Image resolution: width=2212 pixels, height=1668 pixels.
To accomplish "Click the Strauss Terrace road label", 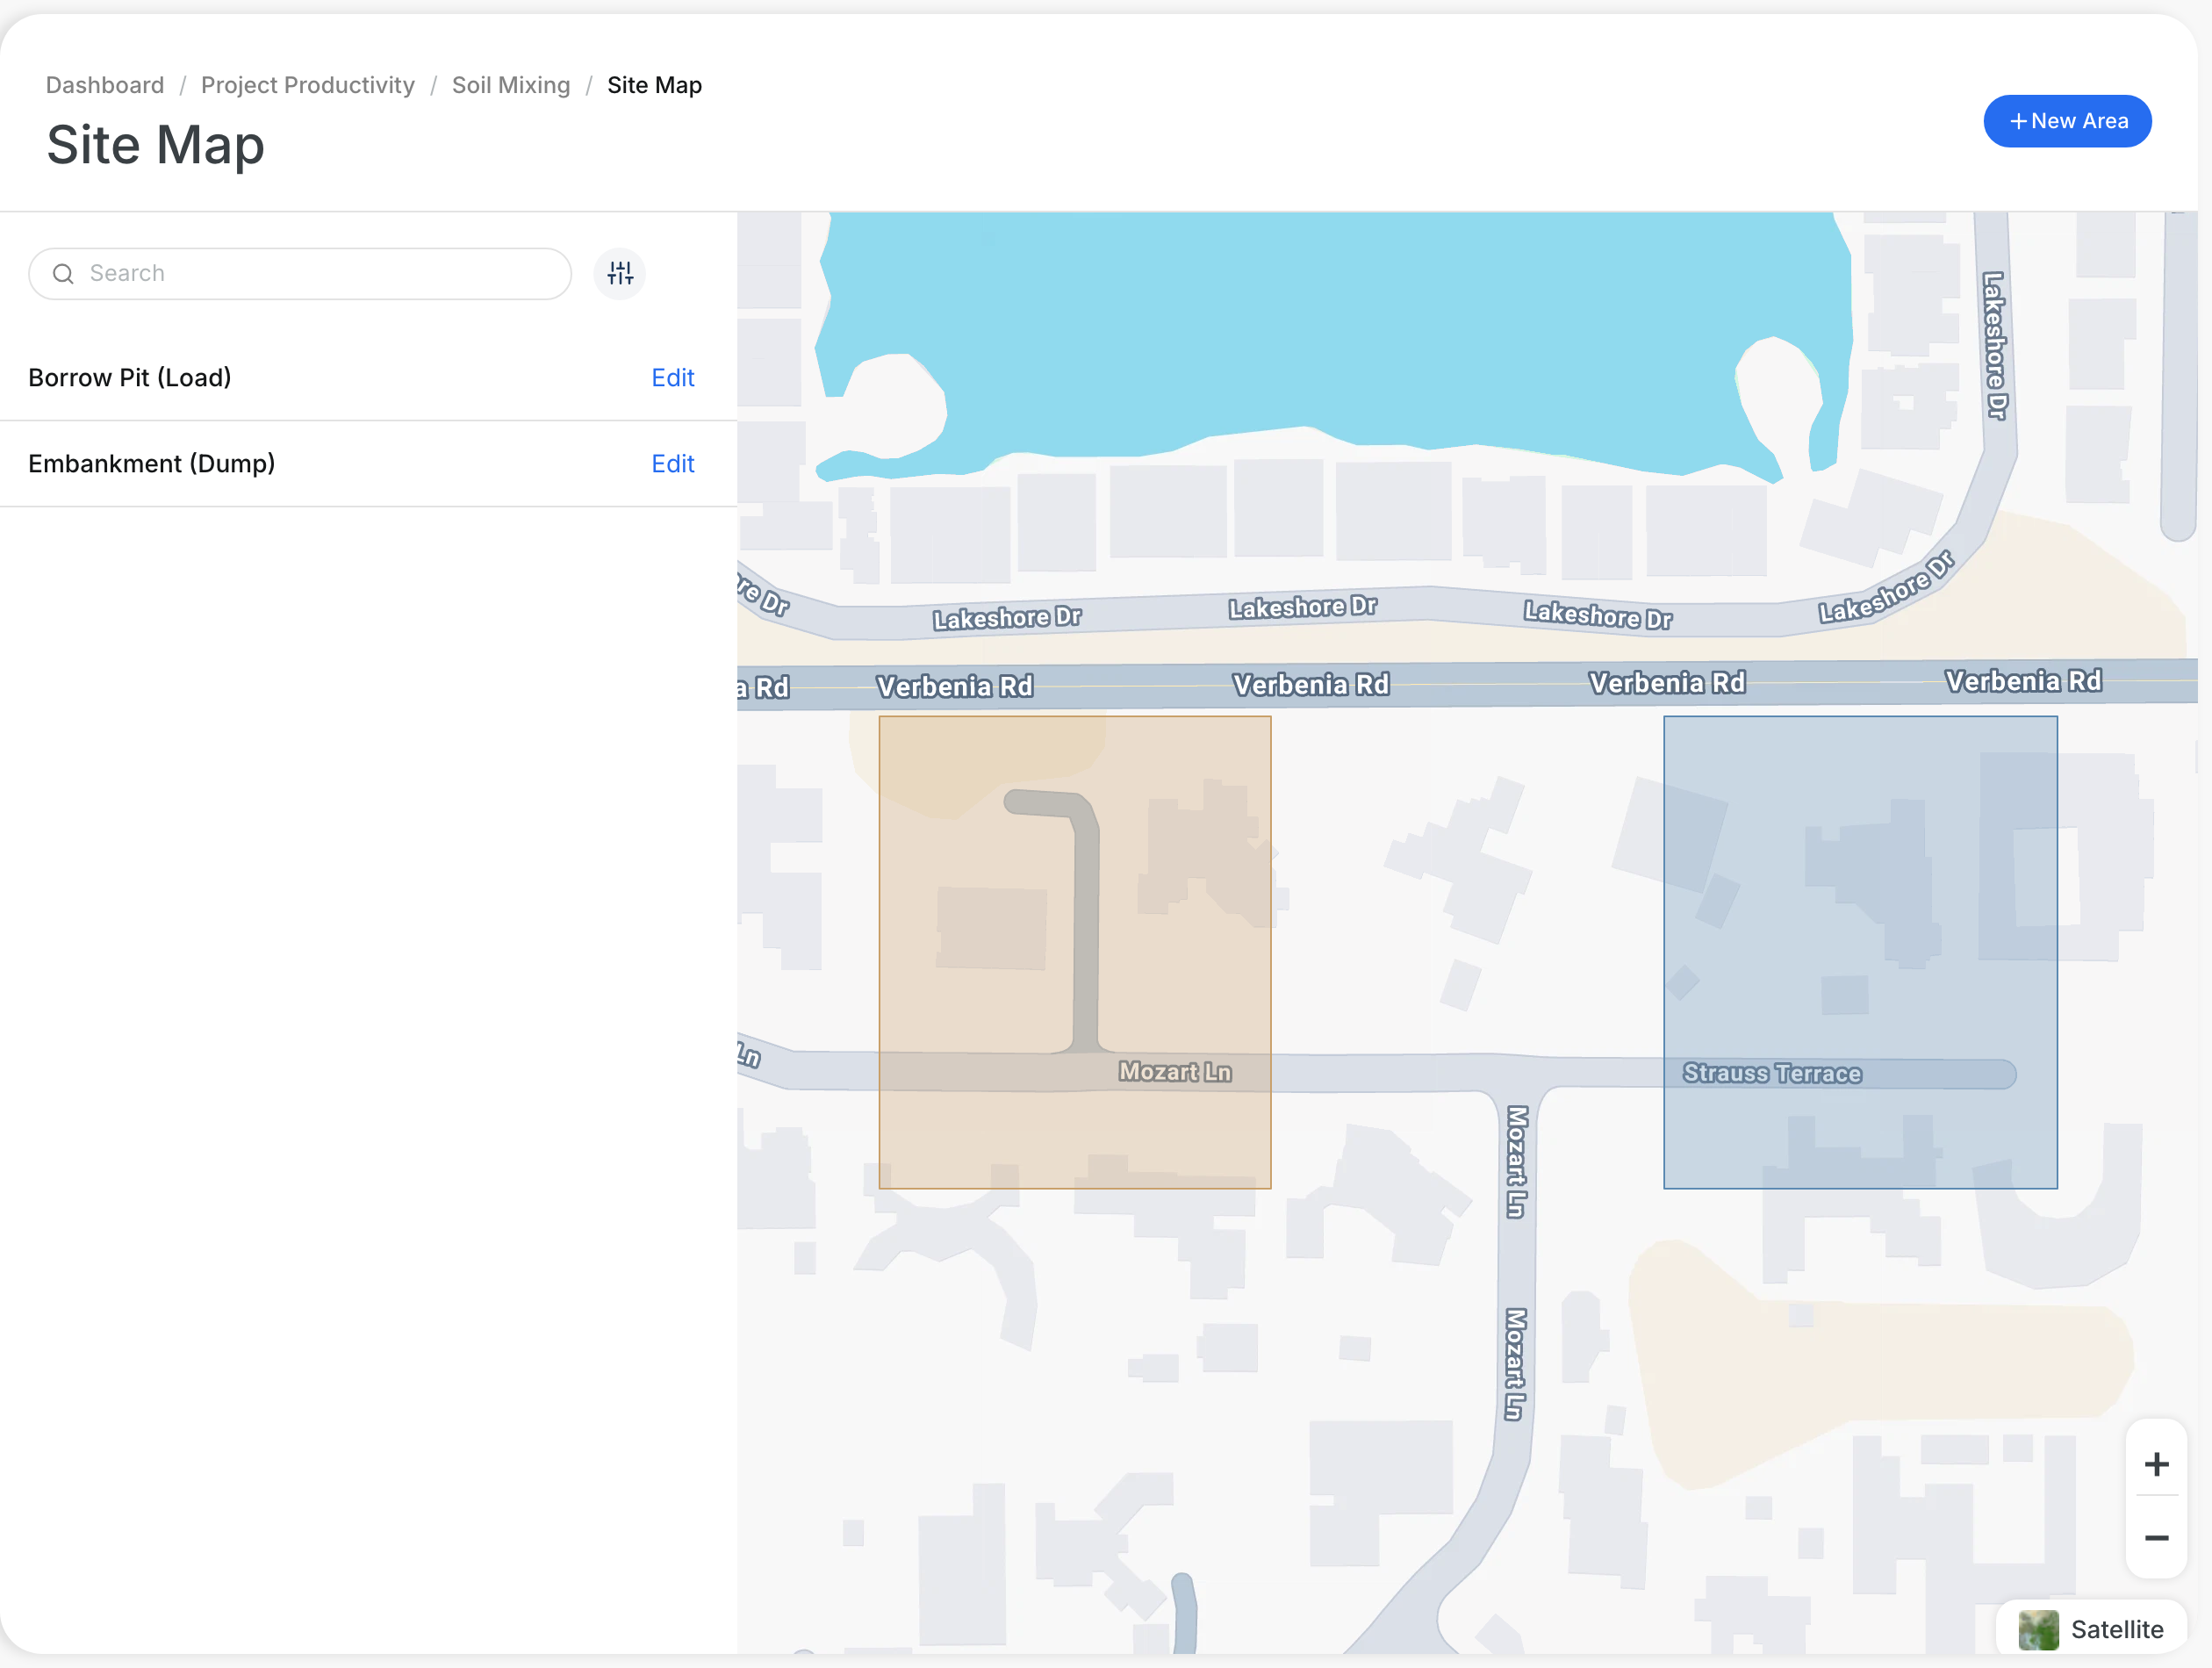I will [x=1772, y=1073].
